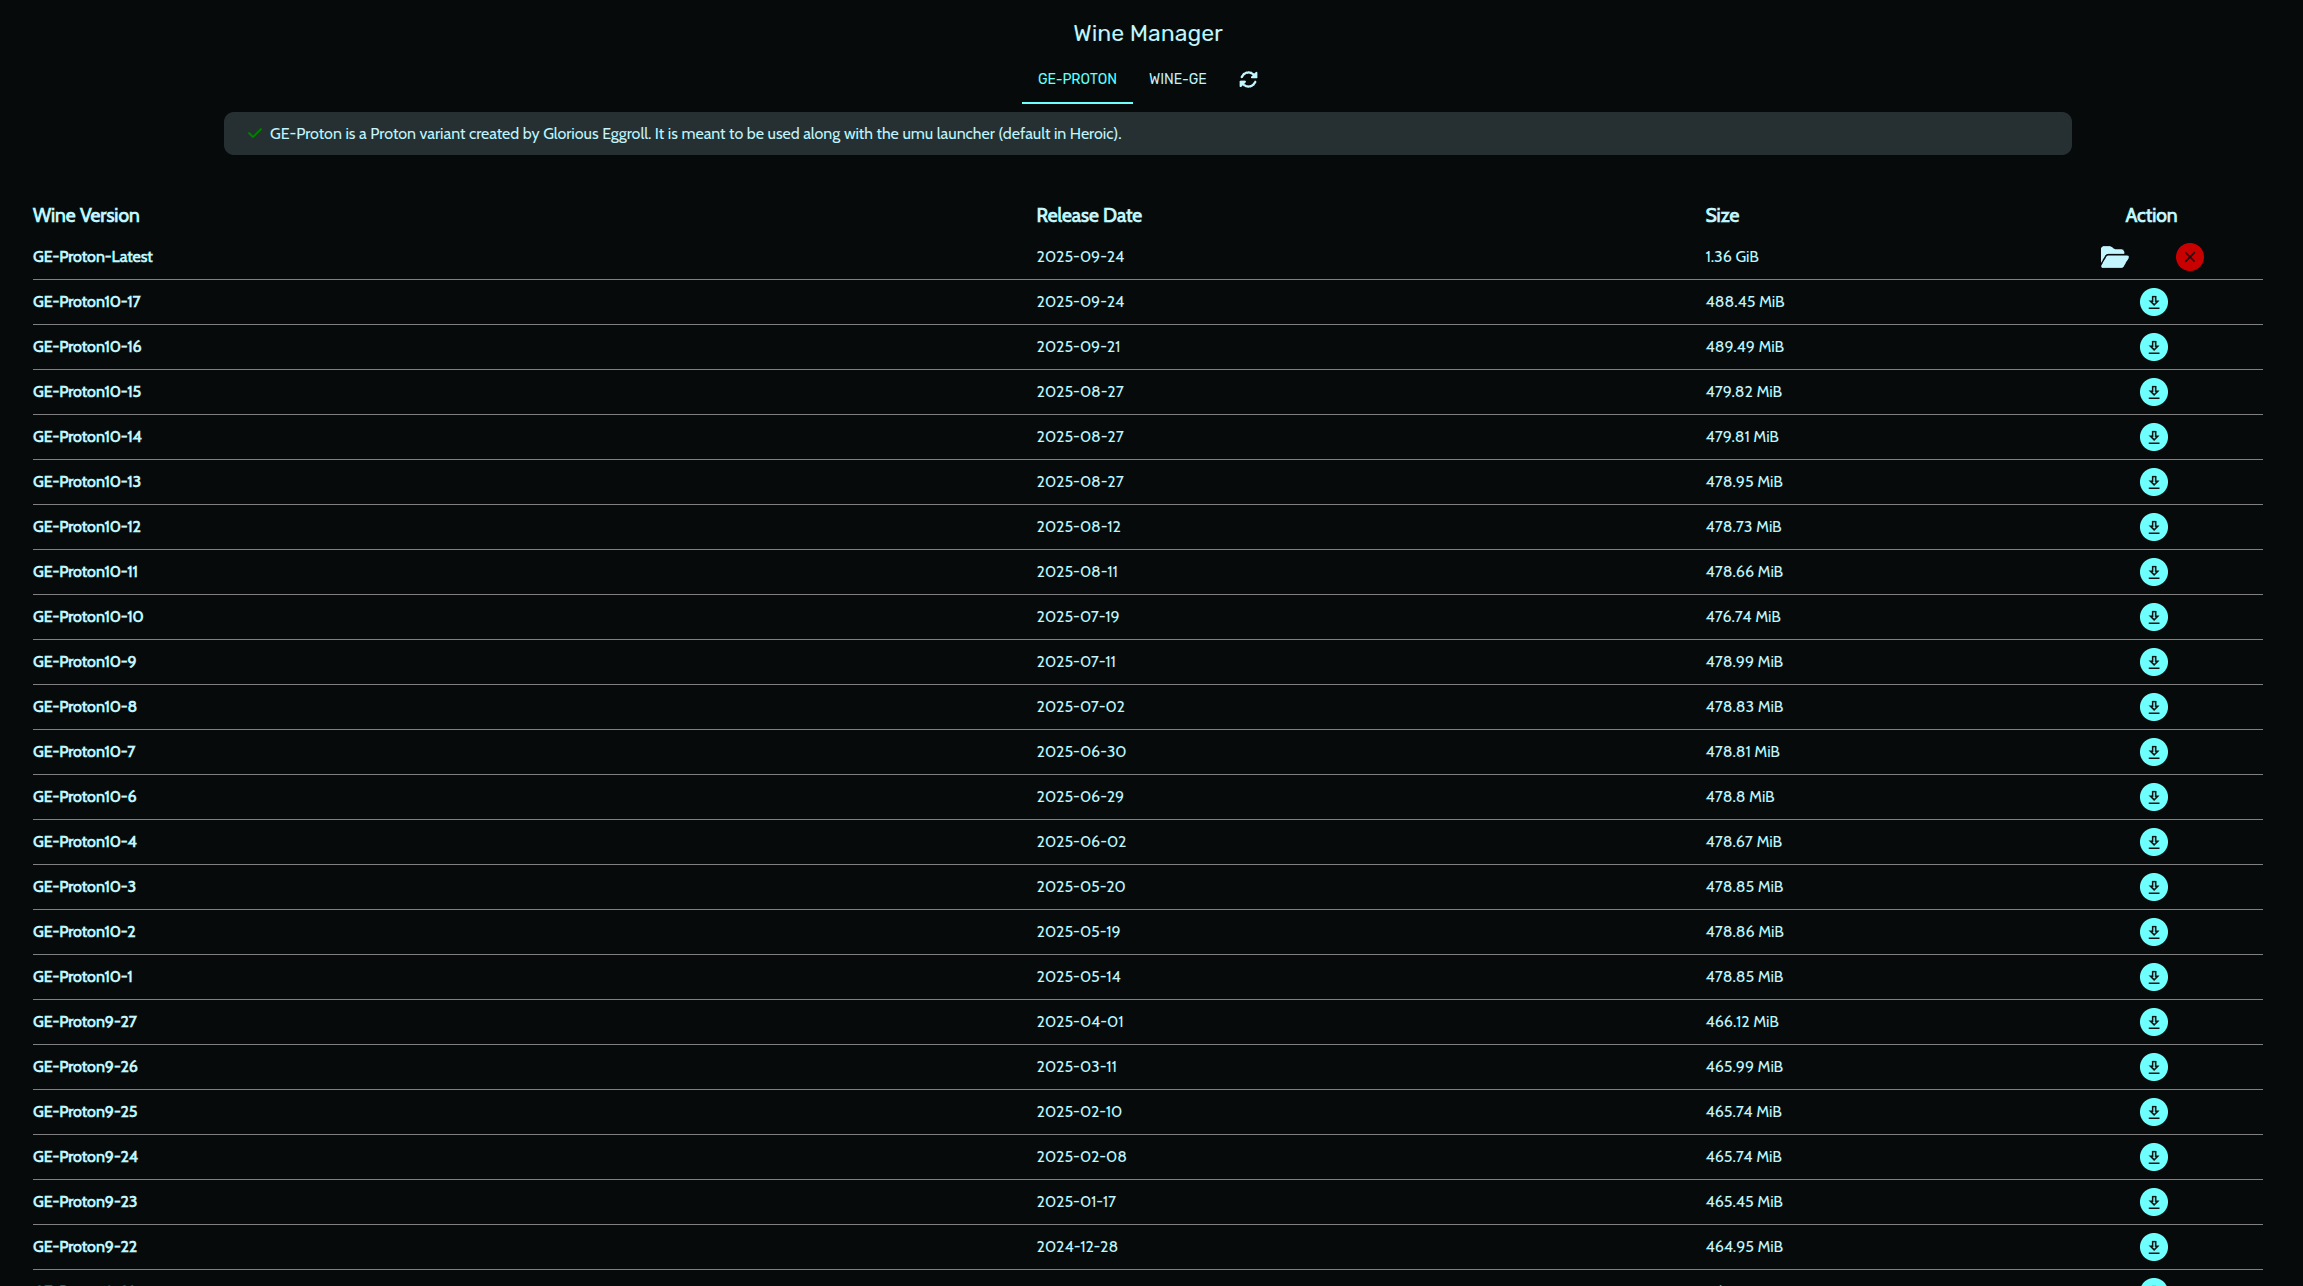This screenshot has width=2303, height=1286.
Task: Click the GE-Proton10-16 version name
Action: click(x=87, y=347)
